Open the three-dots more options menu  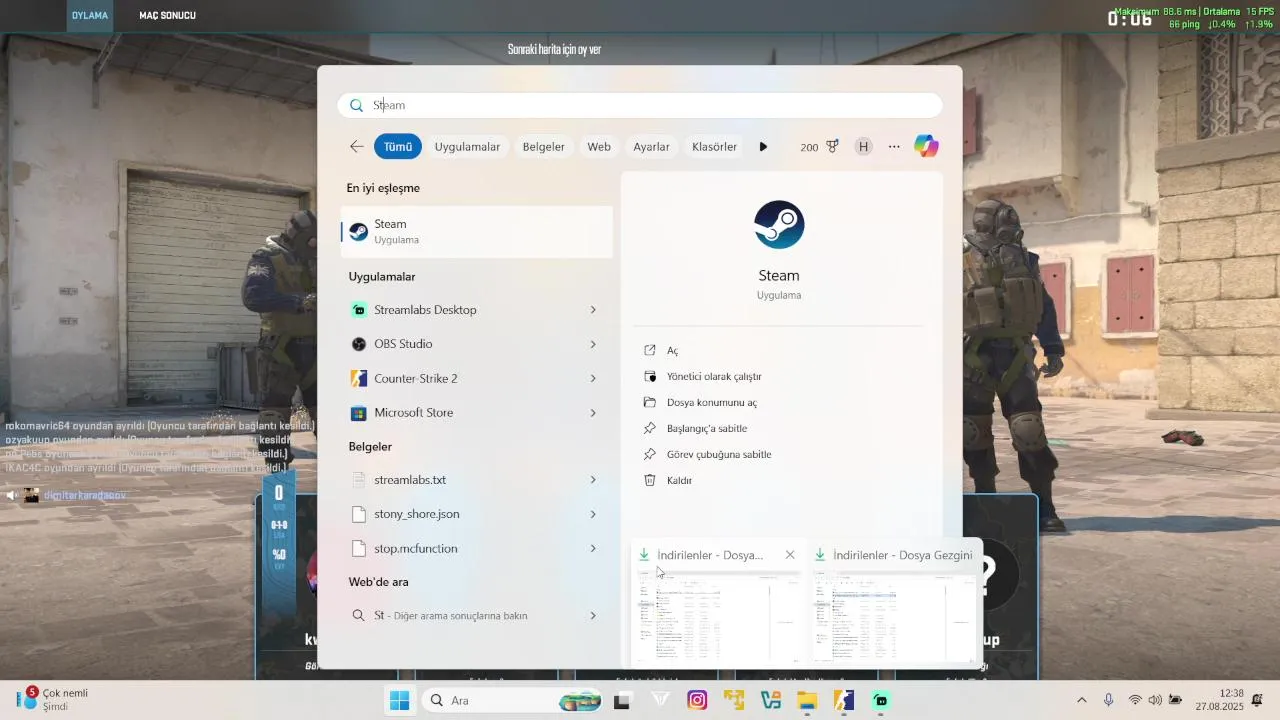[894, 147]
